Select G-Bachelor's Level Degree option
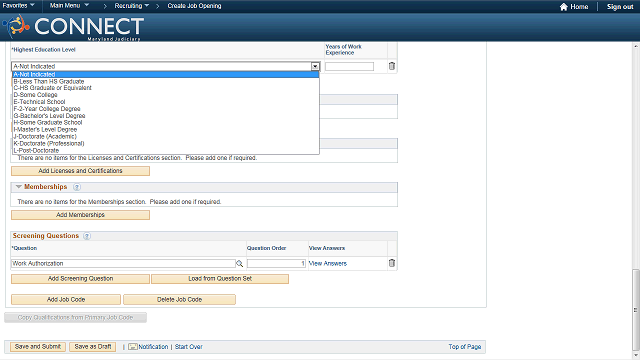The width and height of the screenshot is (640, 360). [x=49, y=116]
